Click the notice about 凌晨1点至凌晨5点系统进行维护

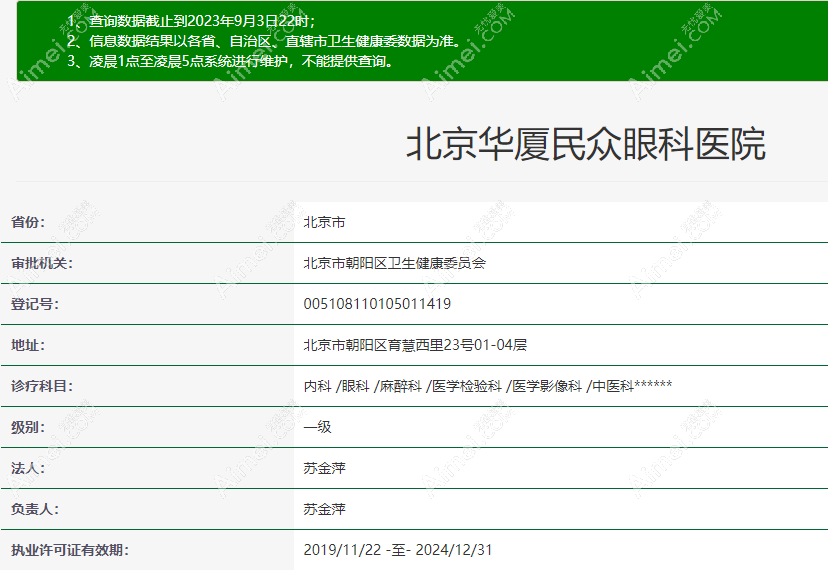click(231, 61)
